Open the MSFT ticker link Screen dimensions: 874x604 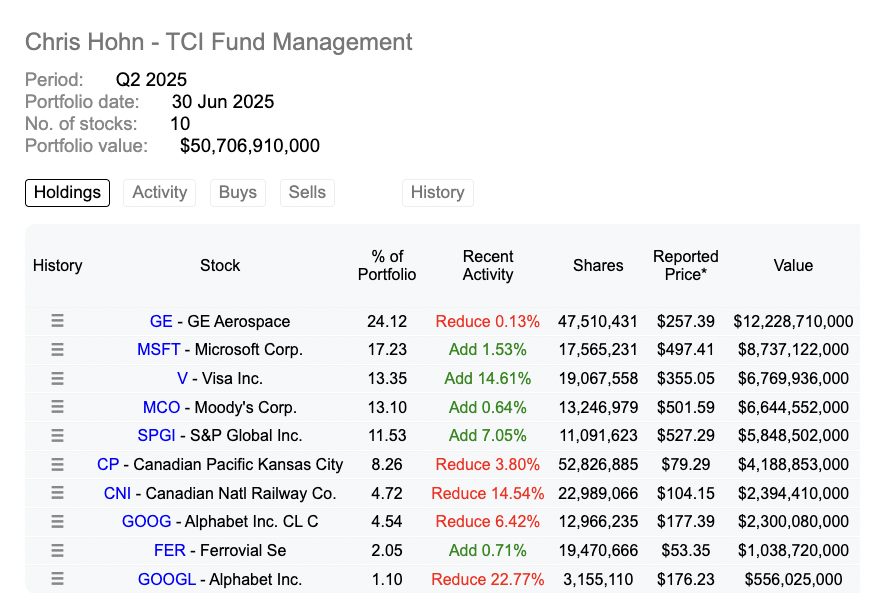[158, 350]
